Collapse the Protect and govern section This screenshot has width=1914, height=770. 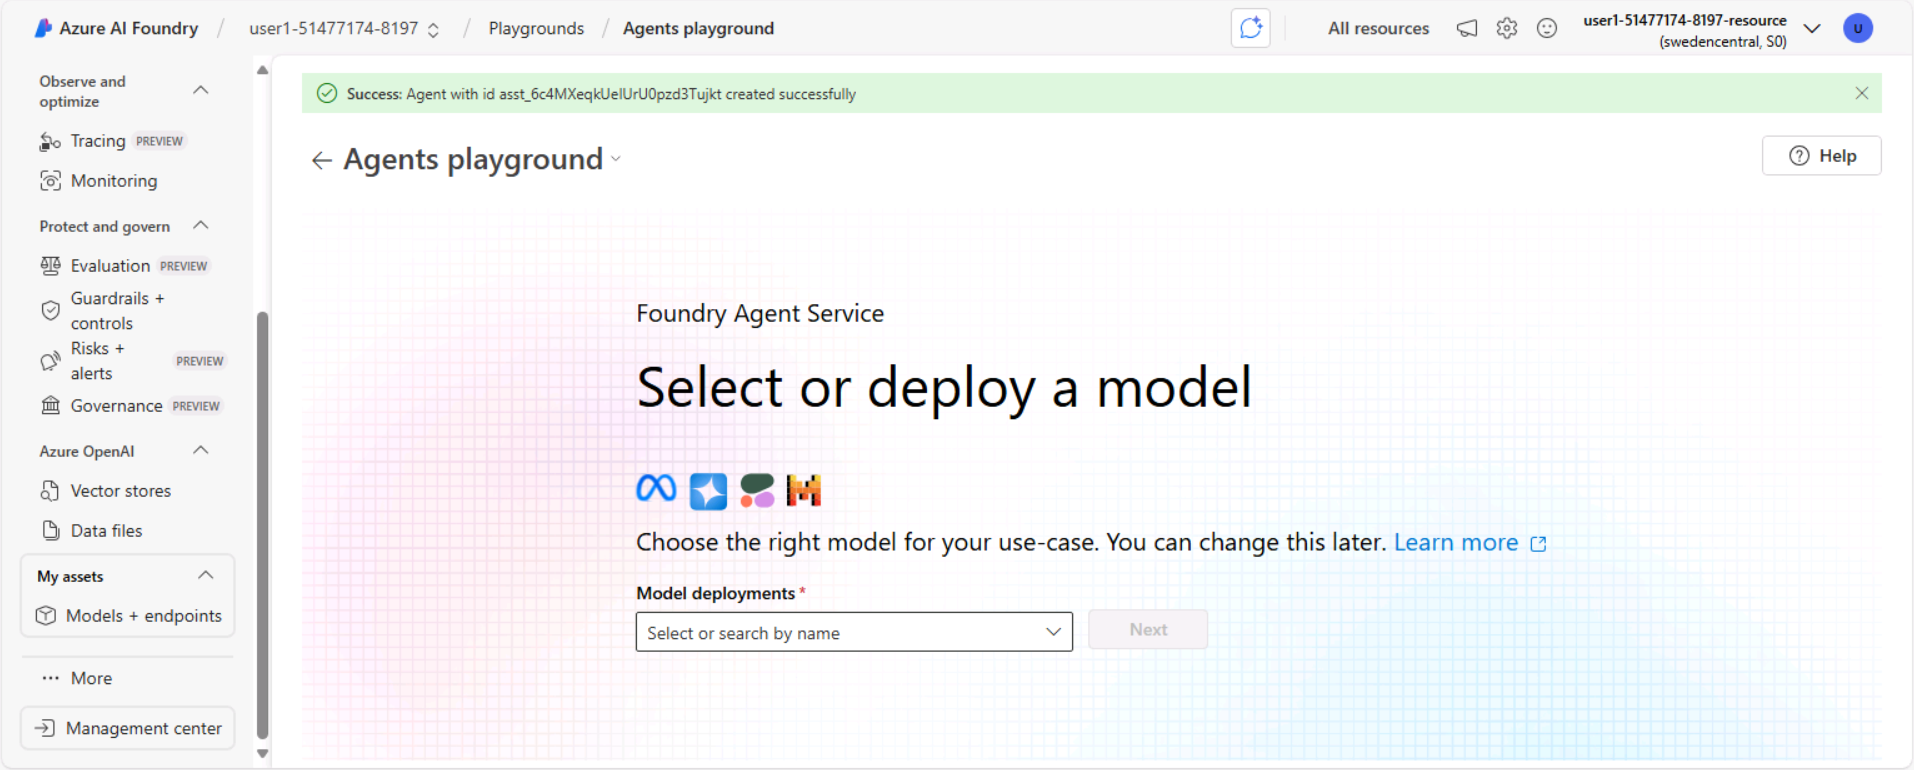click(200, 225)
